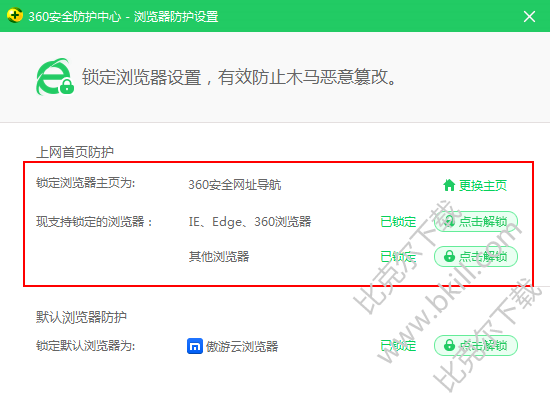Click the 锁定默认浏览器为 label
550x395 pixels.
tap(86, 346)
